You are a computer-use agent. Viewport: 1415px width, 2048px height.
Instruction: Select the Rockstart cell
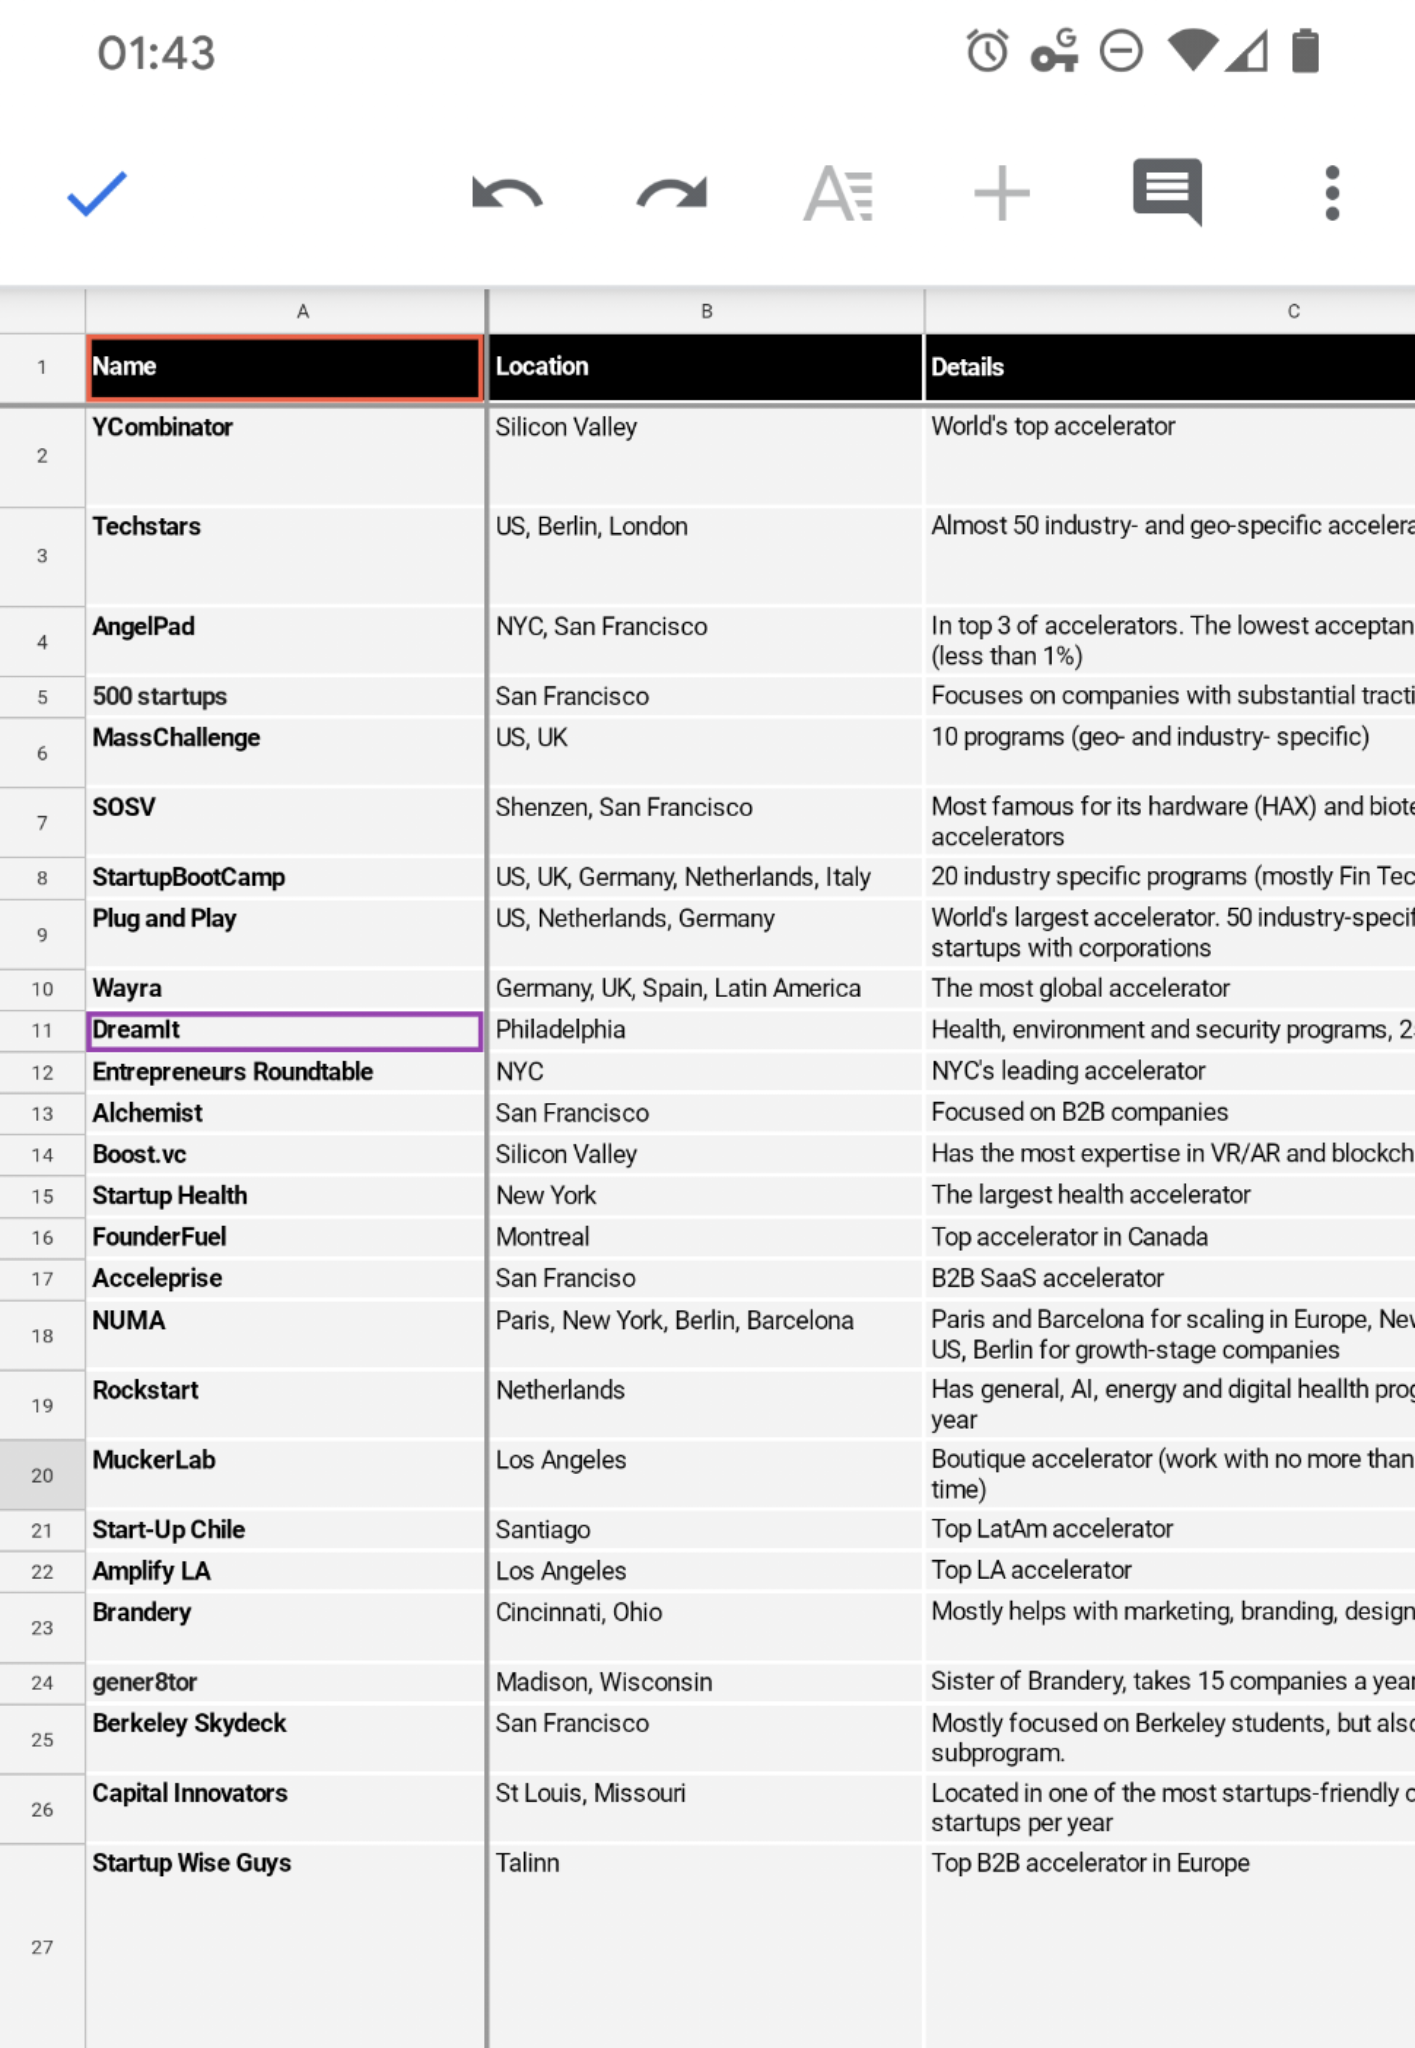click(286, 1405)
